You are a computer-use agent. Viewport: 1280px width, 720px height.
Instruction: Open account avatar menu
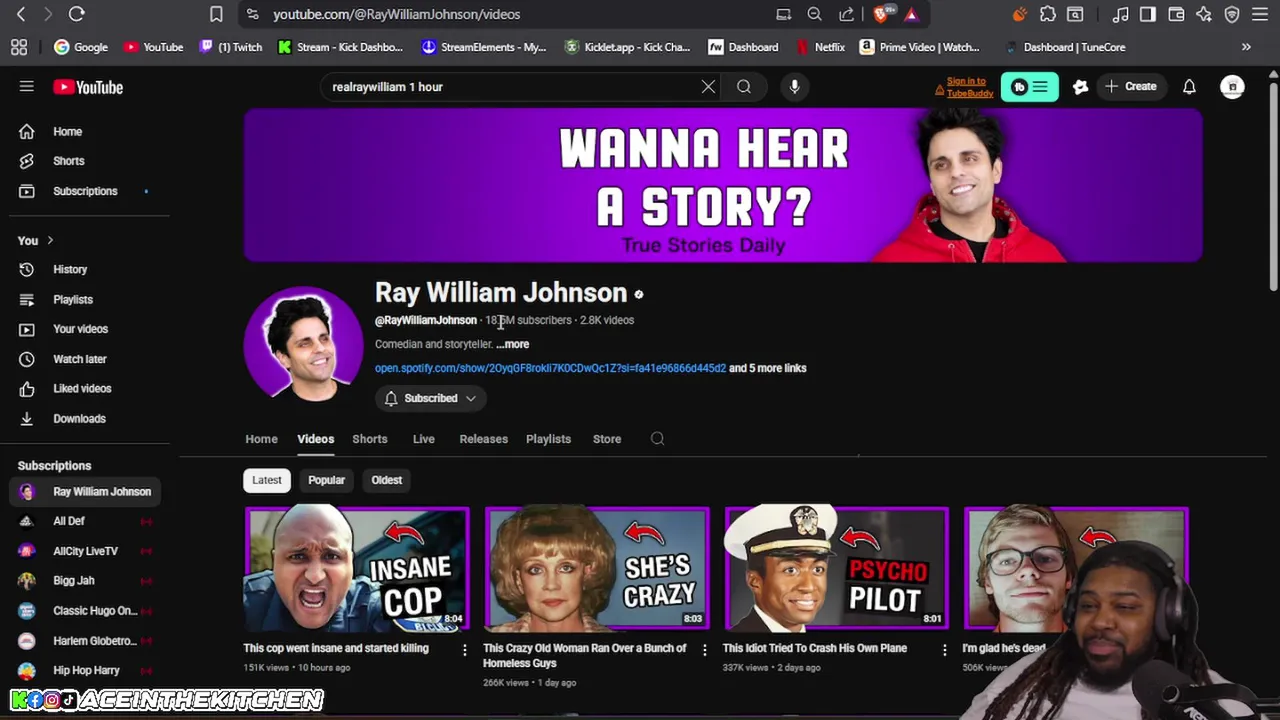(1232, 87)
